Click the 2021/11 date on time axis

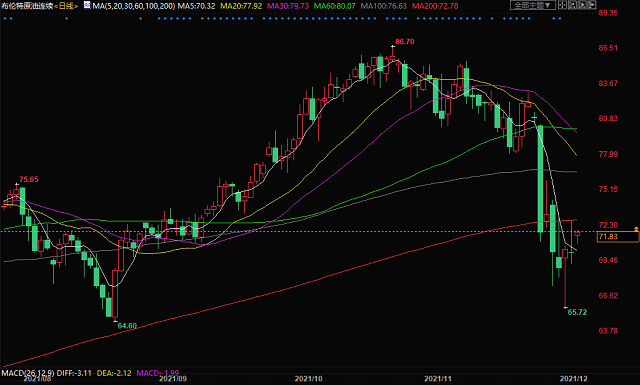tap(438, 379)
